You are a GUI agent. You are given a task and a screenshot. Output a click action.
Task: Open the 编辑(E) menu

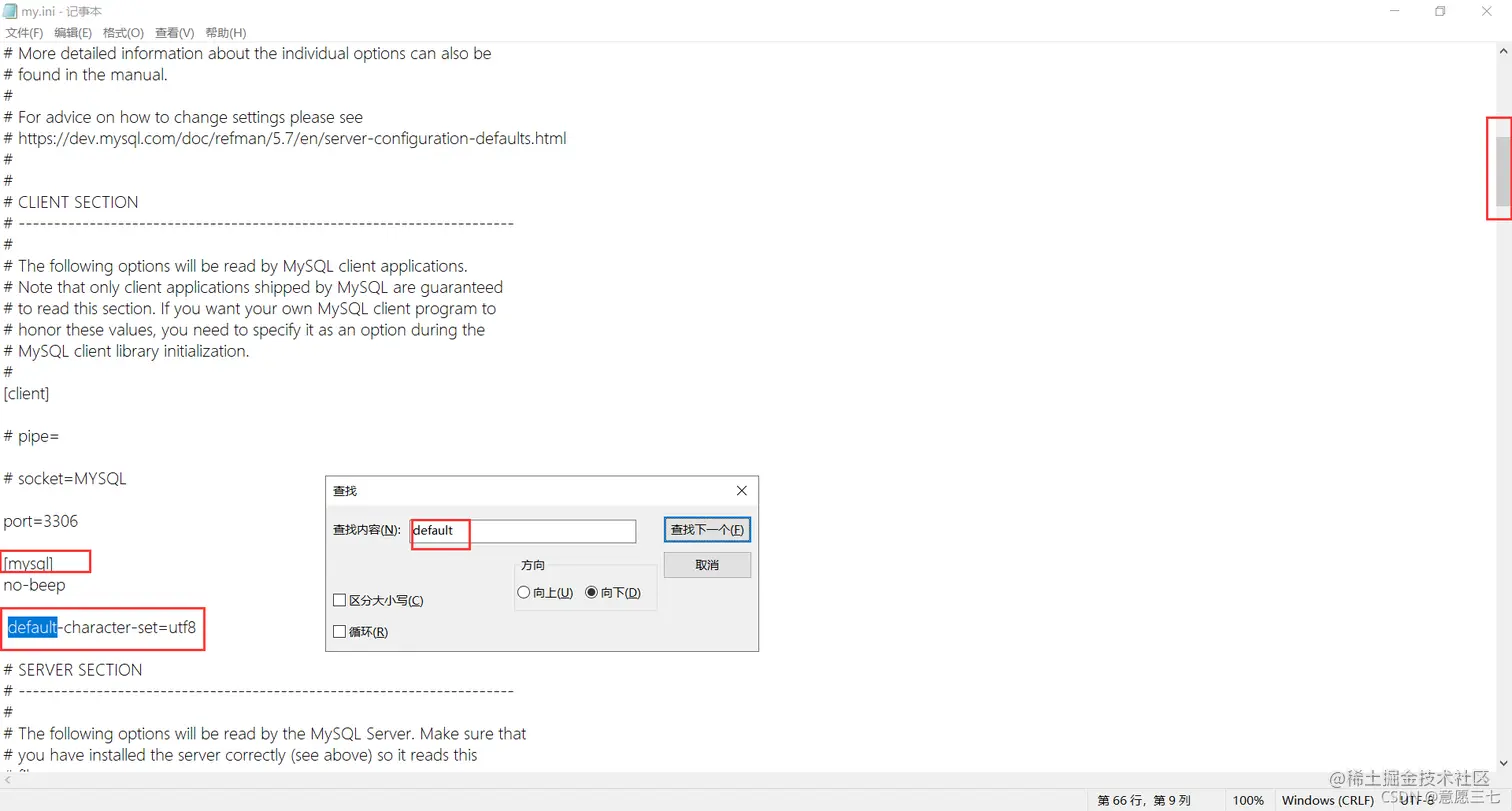73,33
